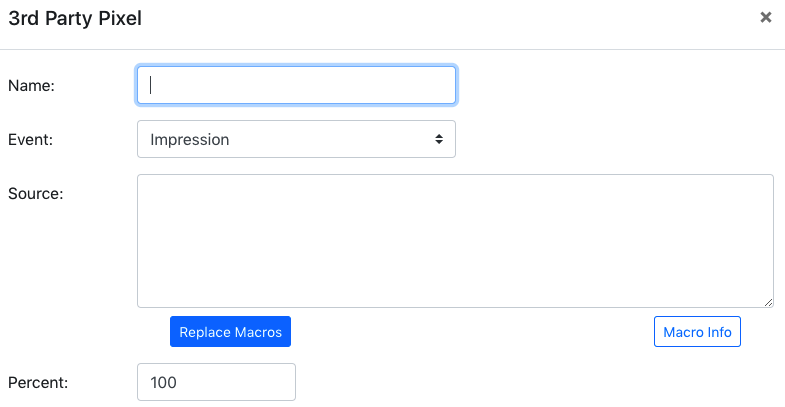The height and width of the screenshot is (407, 785).
Task: Close the 3rd Party Pixel dialog
Action: [x=765, y=18]
